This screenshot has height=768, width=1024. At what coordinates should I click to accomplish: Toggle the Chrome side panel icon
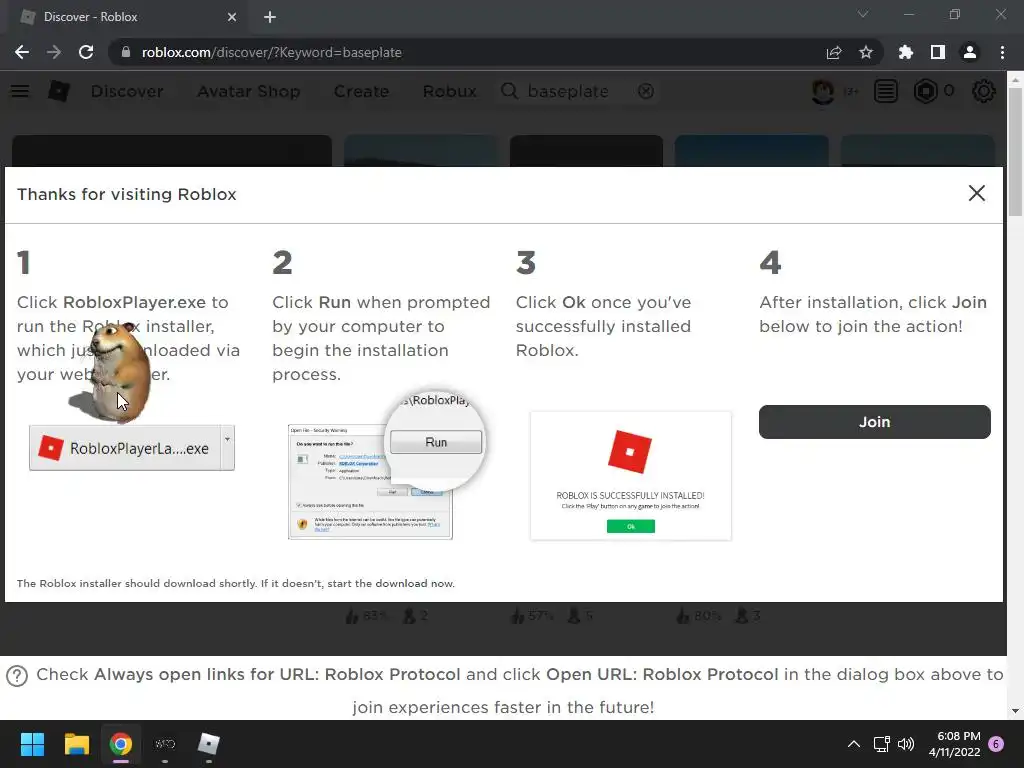[938, 52]
